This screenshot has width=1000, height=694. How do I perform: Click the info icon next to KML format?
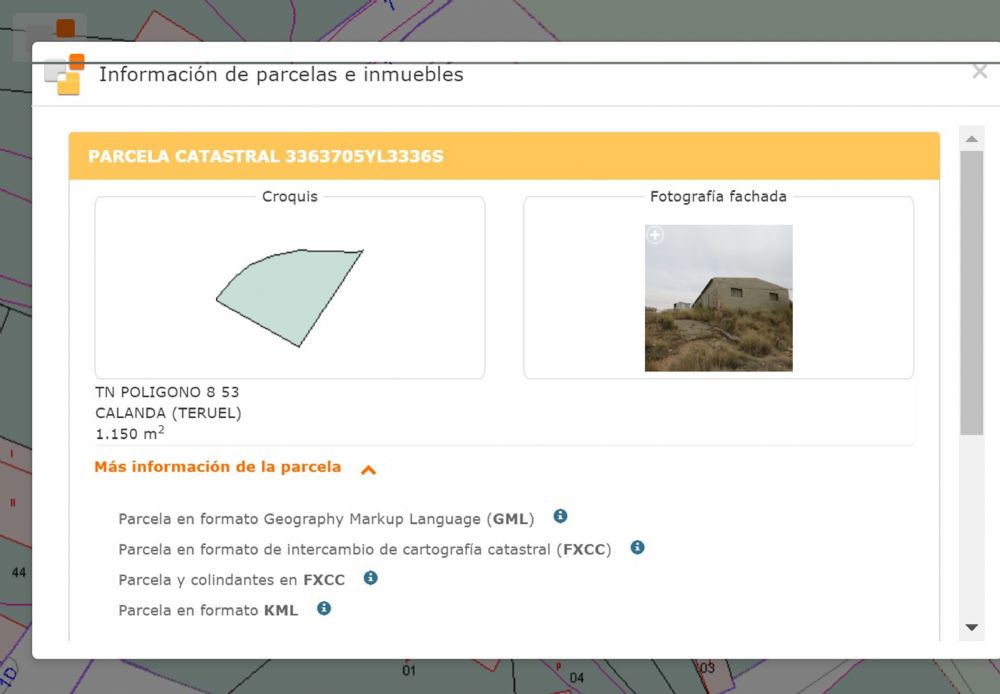[x=324, y=609]
